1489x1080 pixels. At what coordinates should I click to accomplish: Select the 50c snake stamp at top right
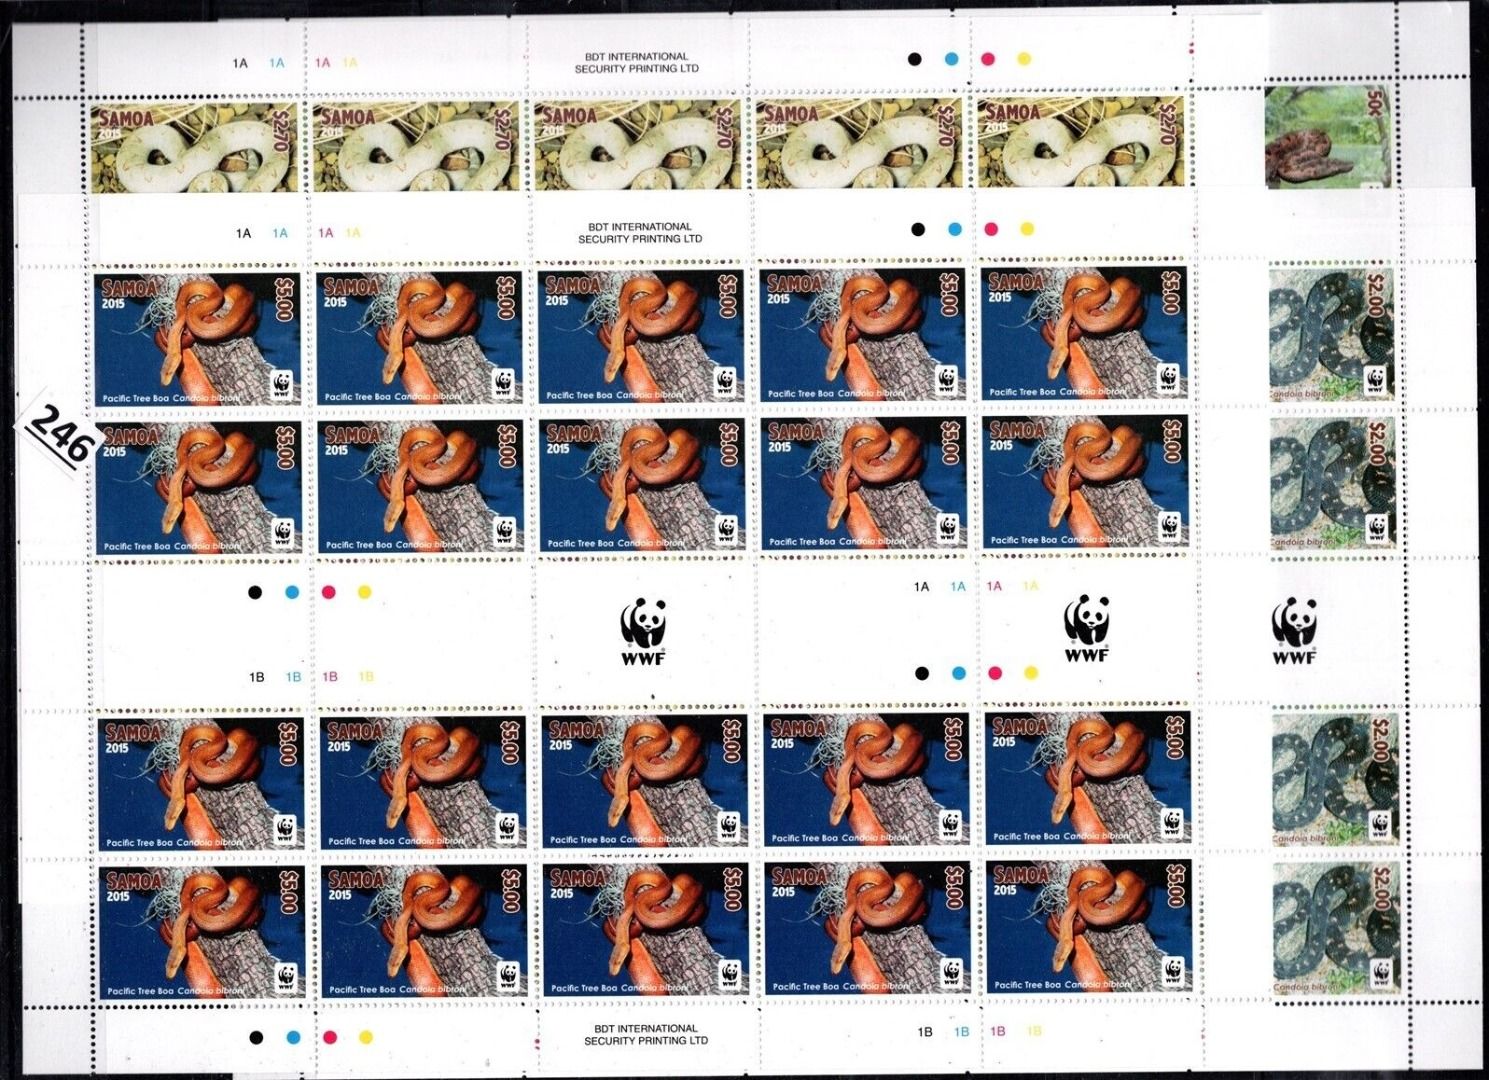coord(1330,137)
